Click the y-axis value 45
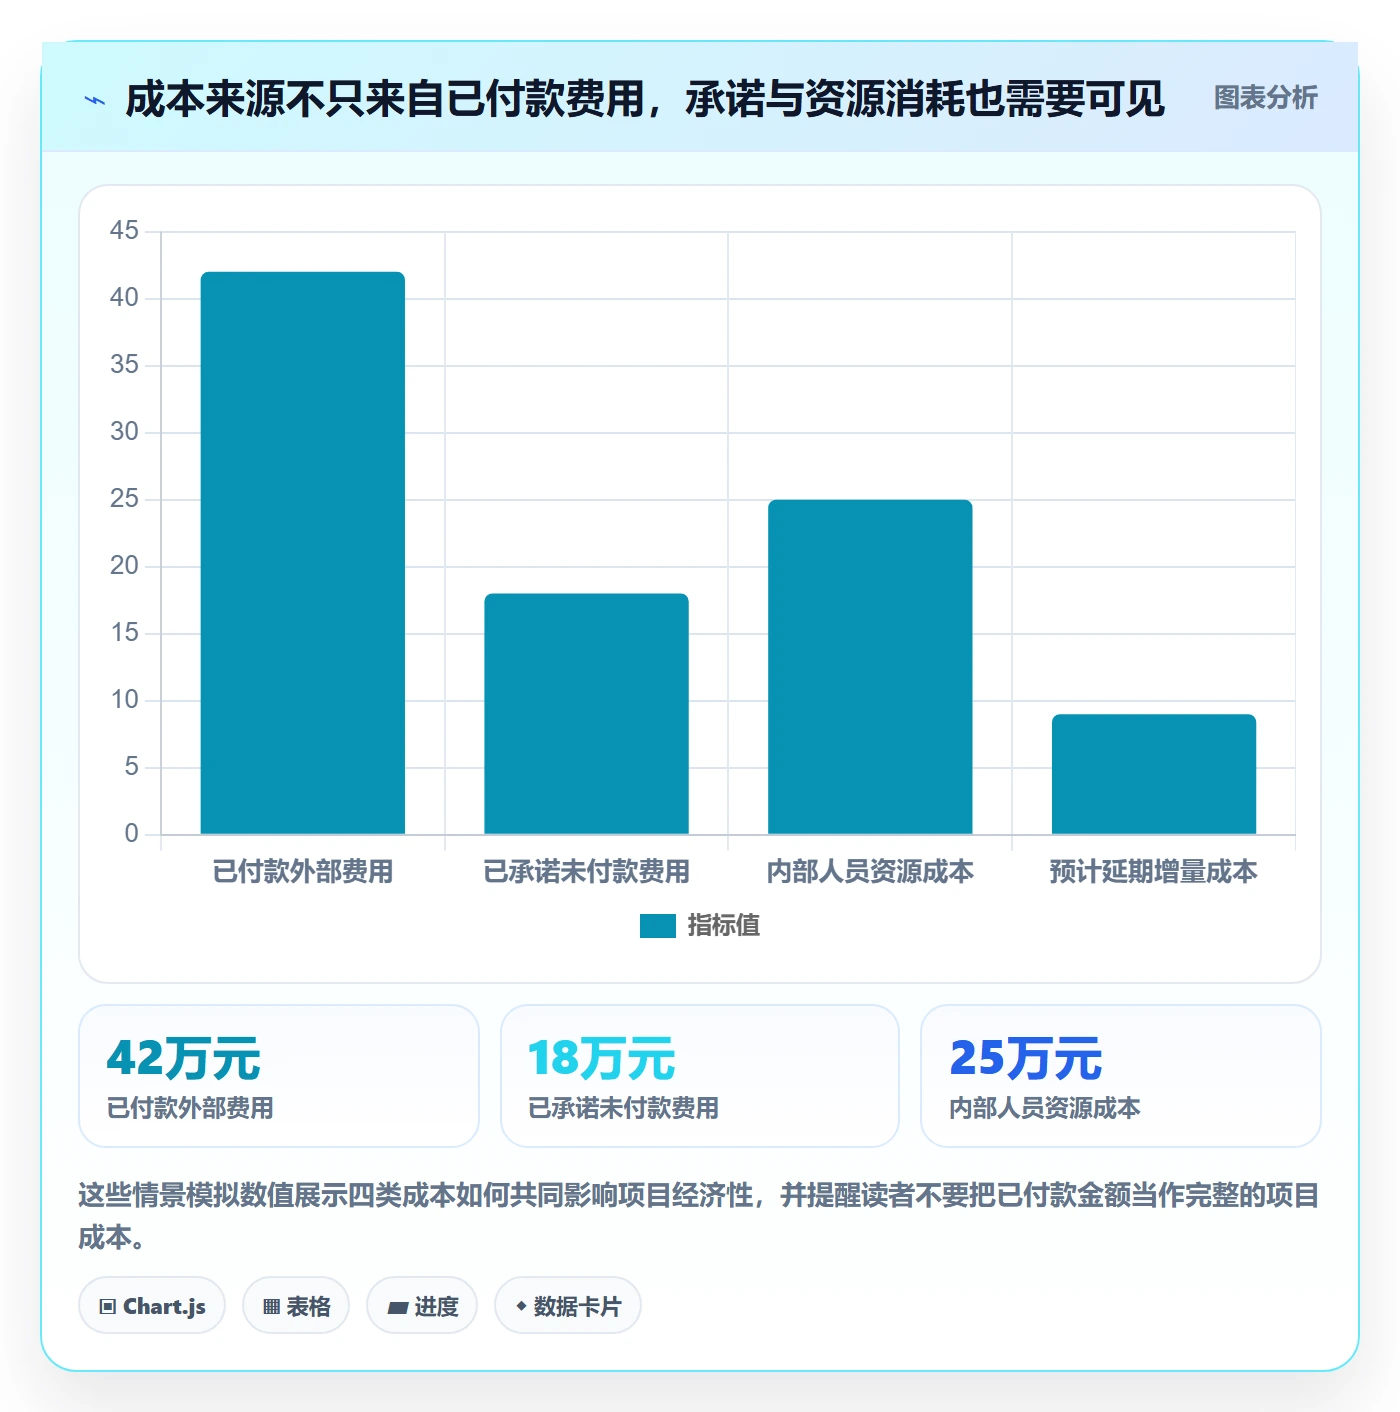Image resolution: width=1400 pixels, height=1412 pixels. tap(124, 231)
